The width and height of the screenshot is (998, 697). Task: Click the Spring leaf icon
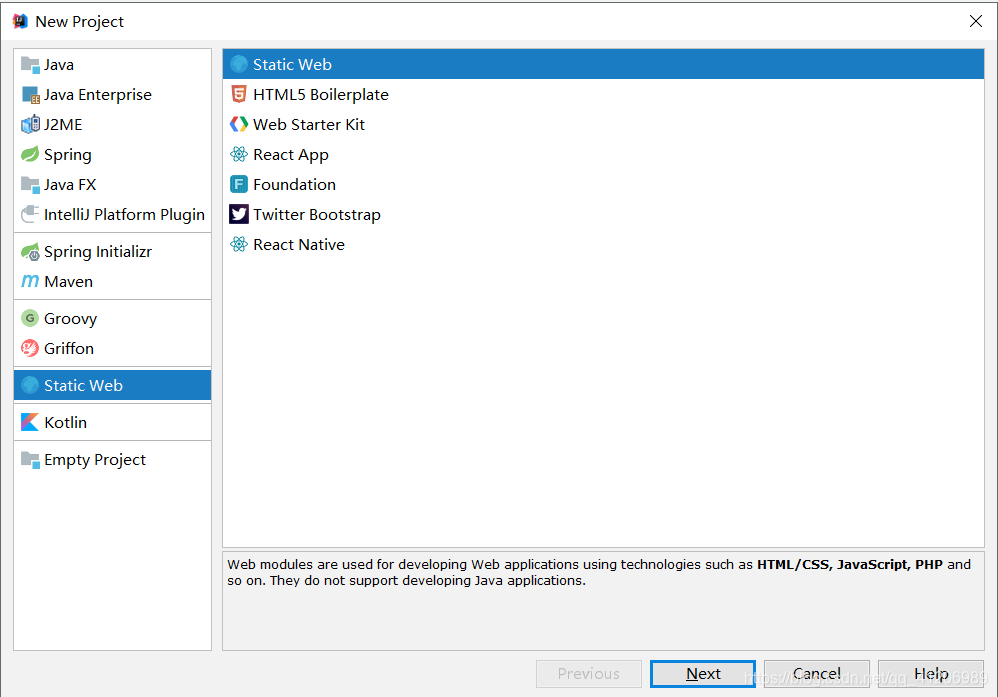pos(30,154)
